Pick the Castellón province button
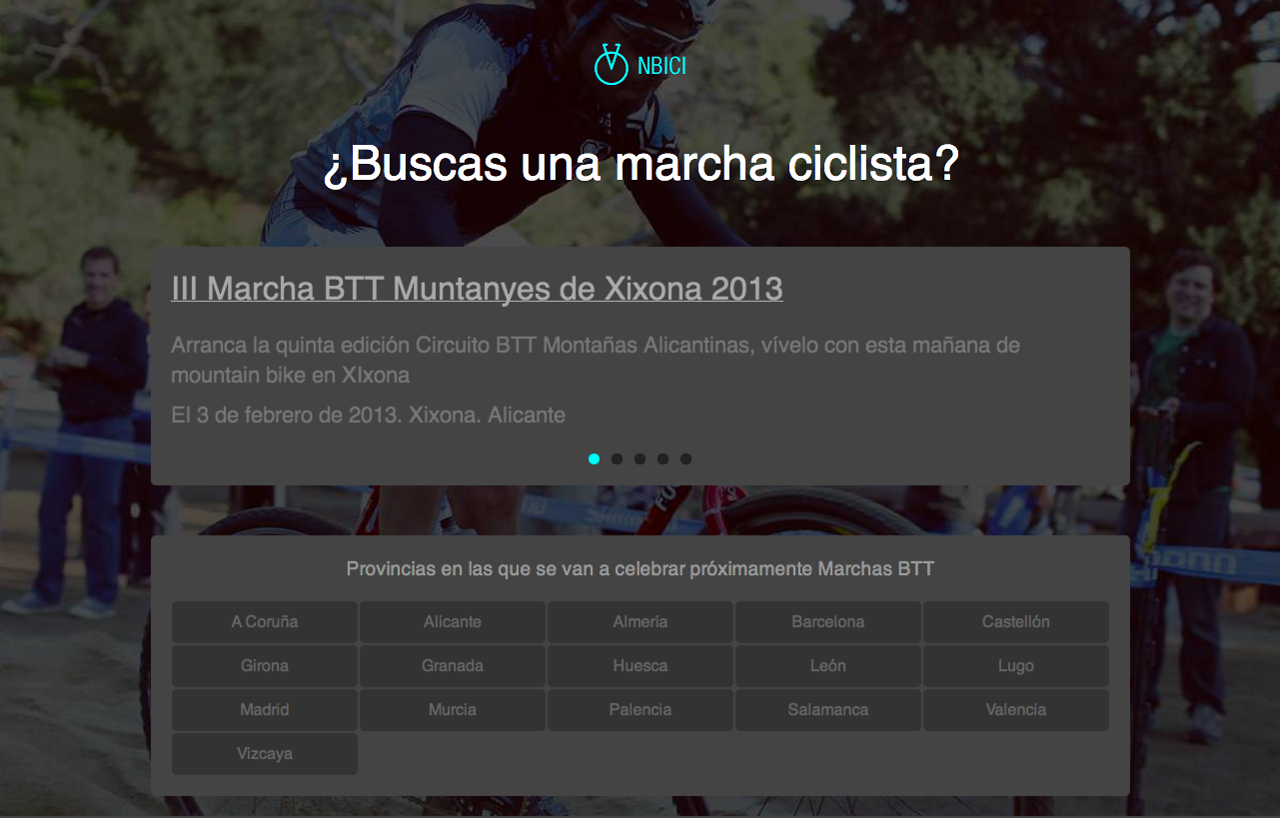 tap(1016, 622)
